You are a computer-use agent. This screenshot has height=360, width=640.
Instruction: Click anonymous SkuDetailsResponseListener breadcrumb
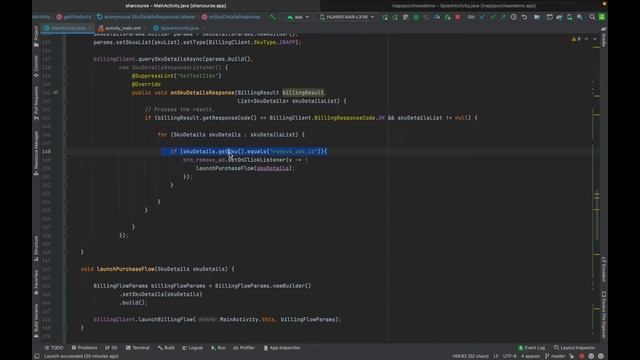[x=147, y=17]
